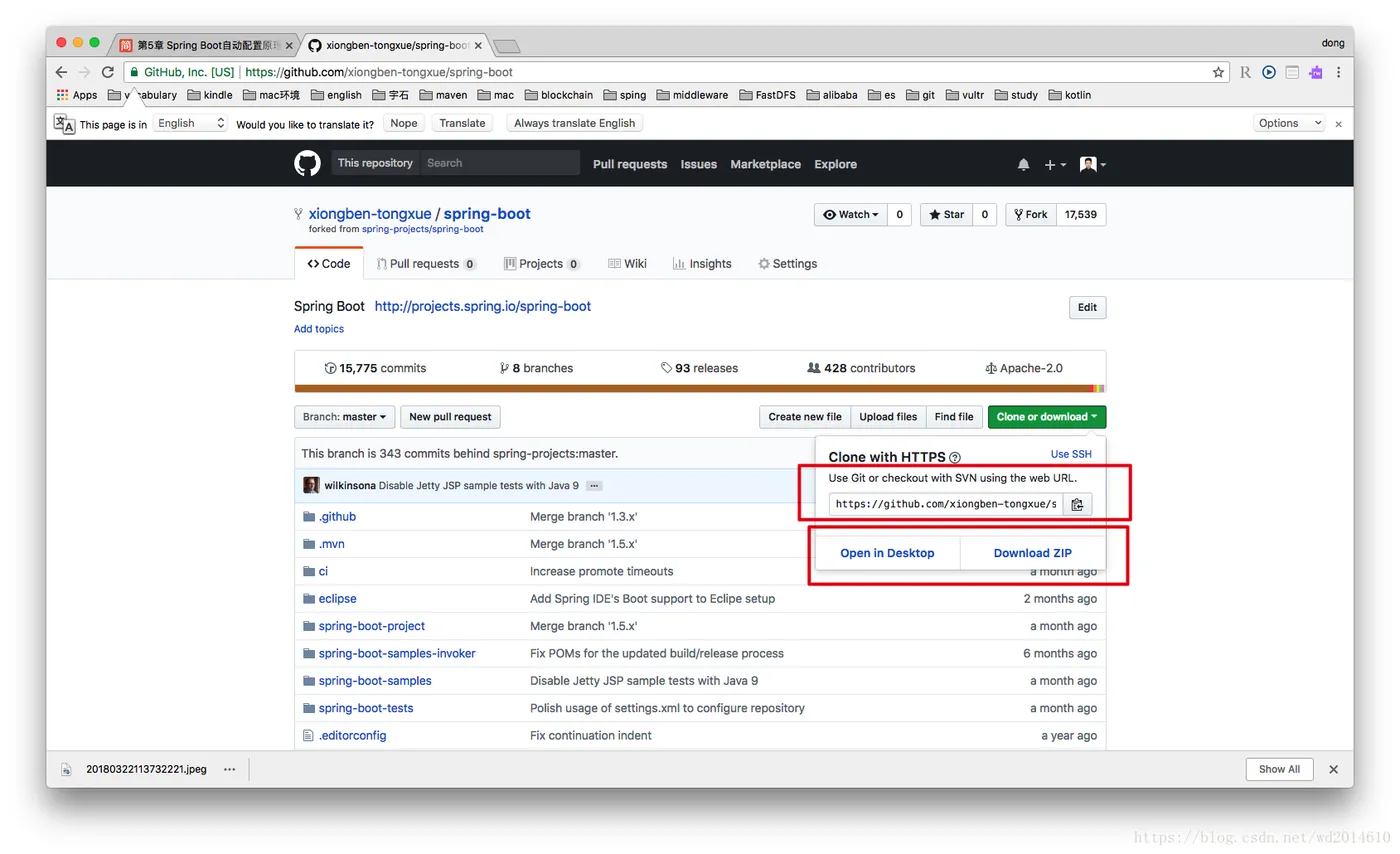This screenshot has width=1400, height=854.
Task: Open the repository Settings tab
Action: pyautogui.click(x=787, y=264)
